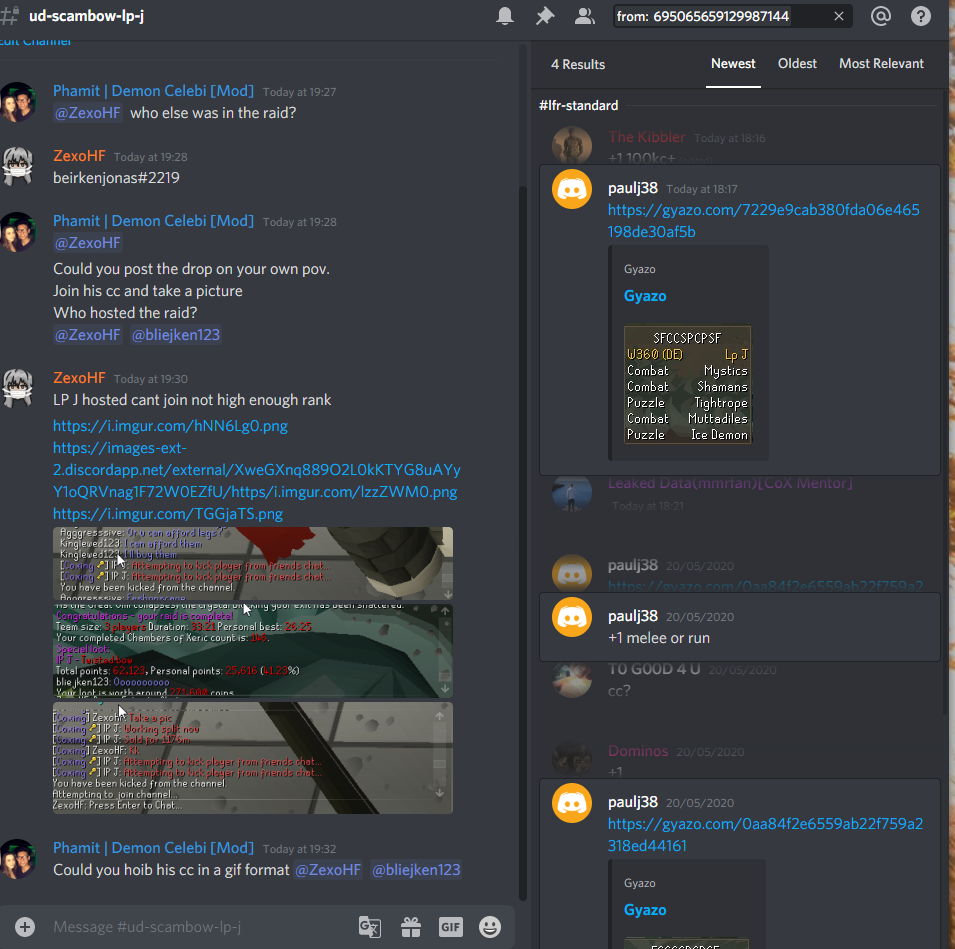Open the TGGjaTS.png imgur link

coord(168,513)
